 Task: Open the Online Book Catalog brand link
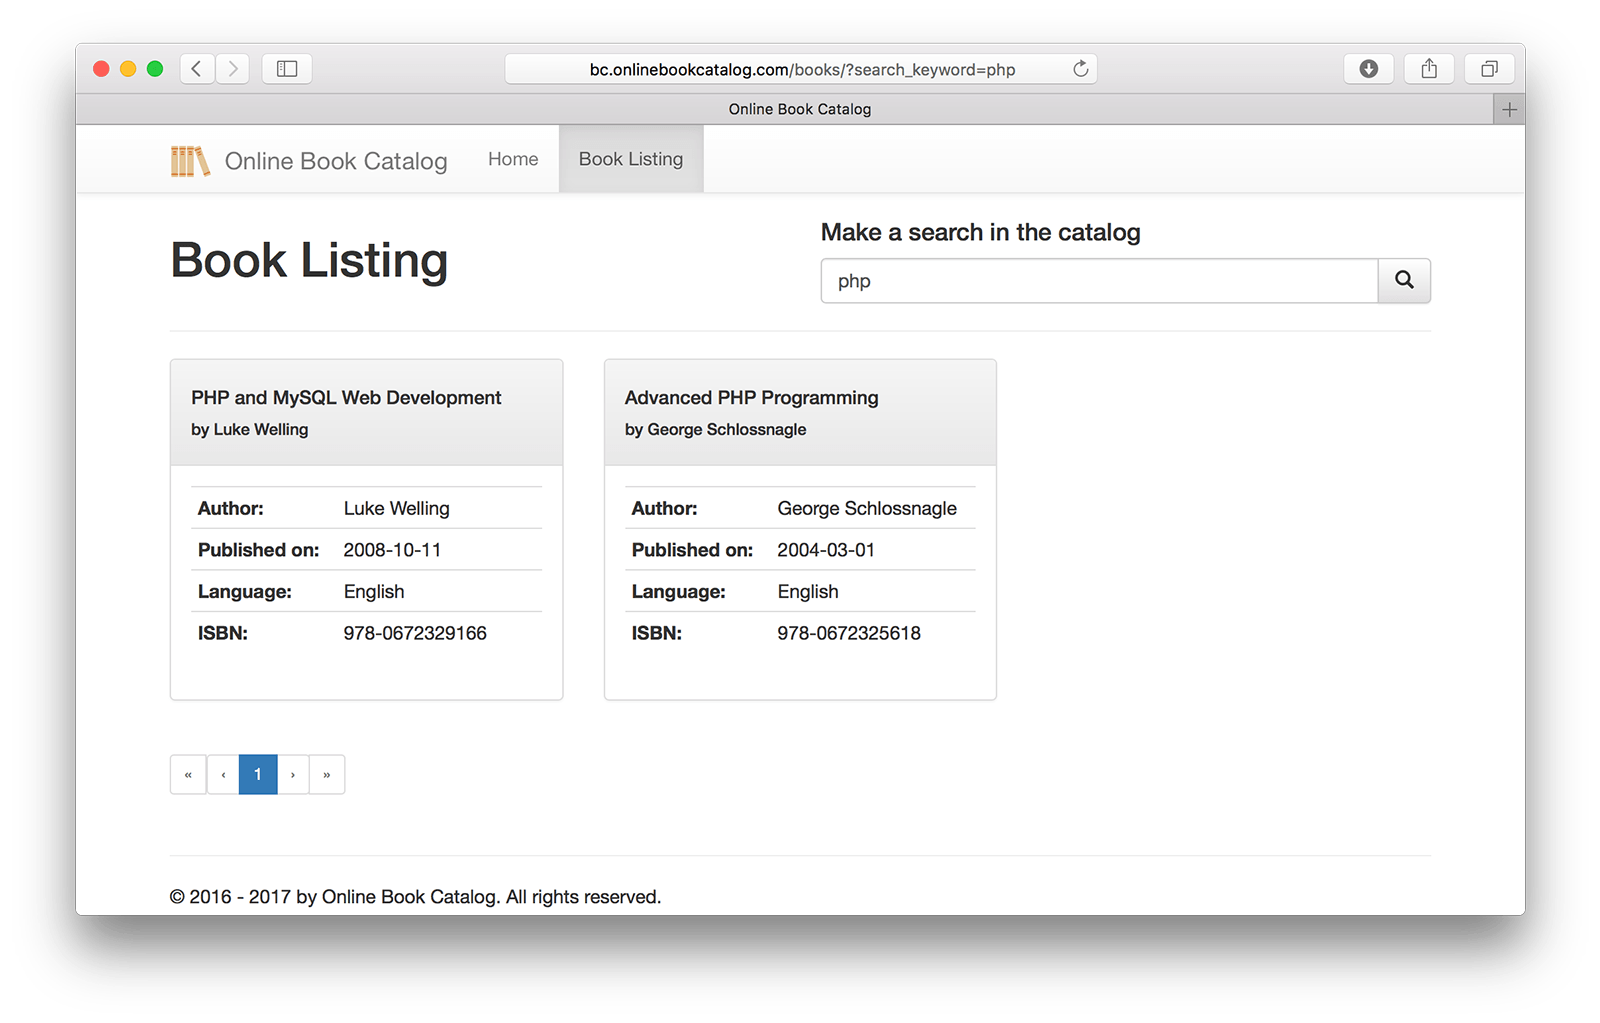pos(336,161)
